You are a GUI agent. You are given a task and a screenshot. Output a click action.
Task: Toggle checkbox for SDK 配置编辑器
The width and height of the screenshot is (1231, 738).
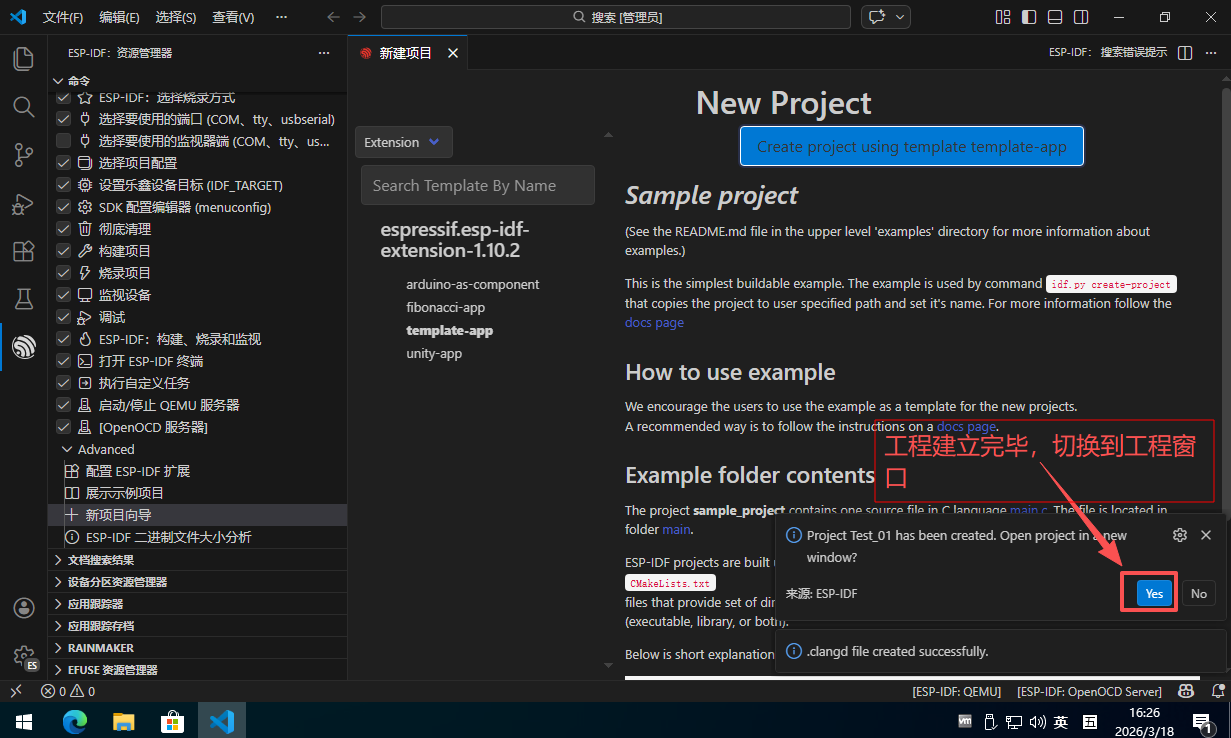(64, 207)
